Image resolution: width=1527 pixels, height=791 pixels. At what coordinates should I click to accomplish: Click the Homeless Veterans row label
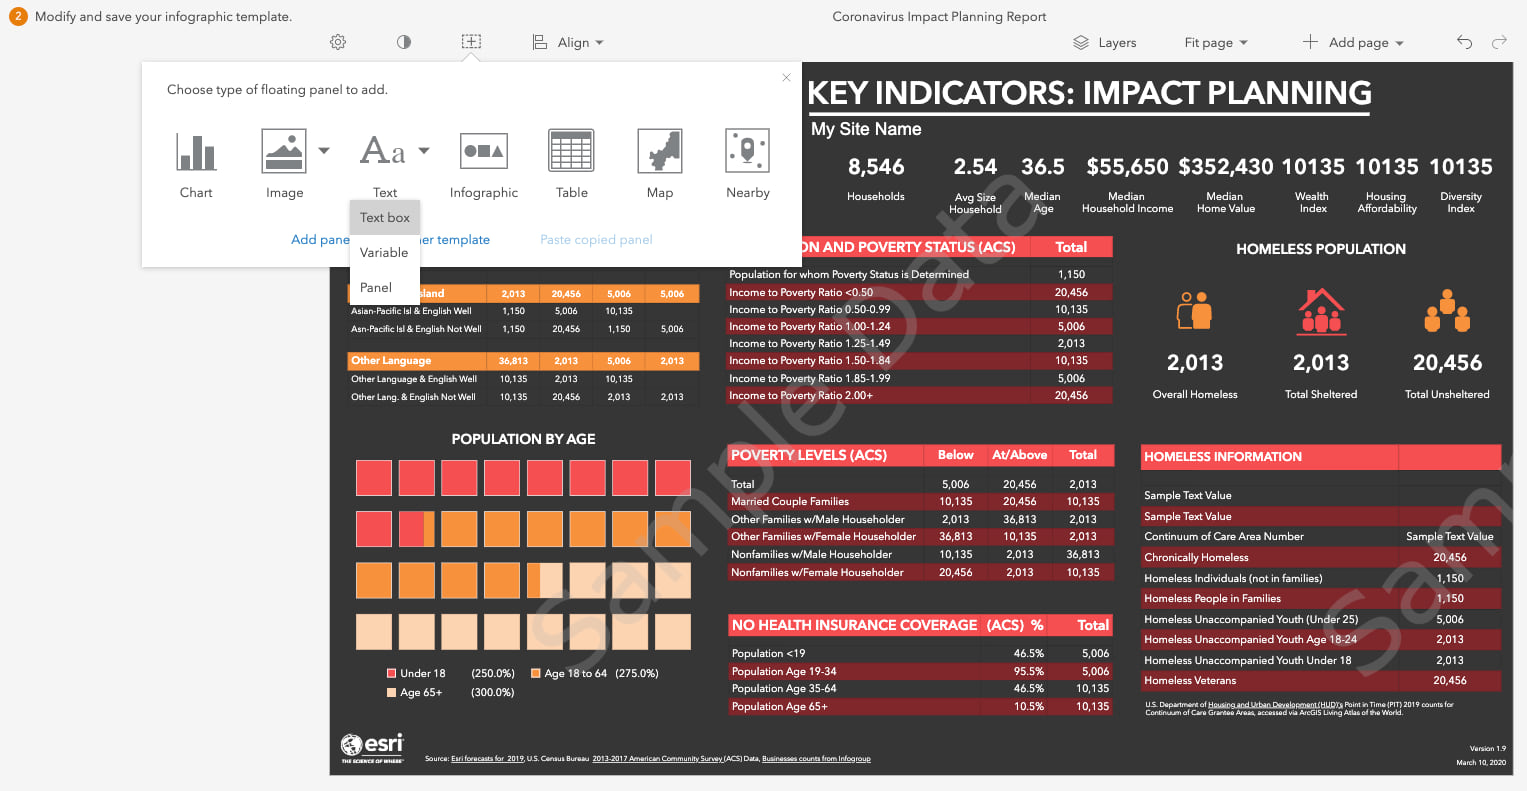tap(1190, 681)
